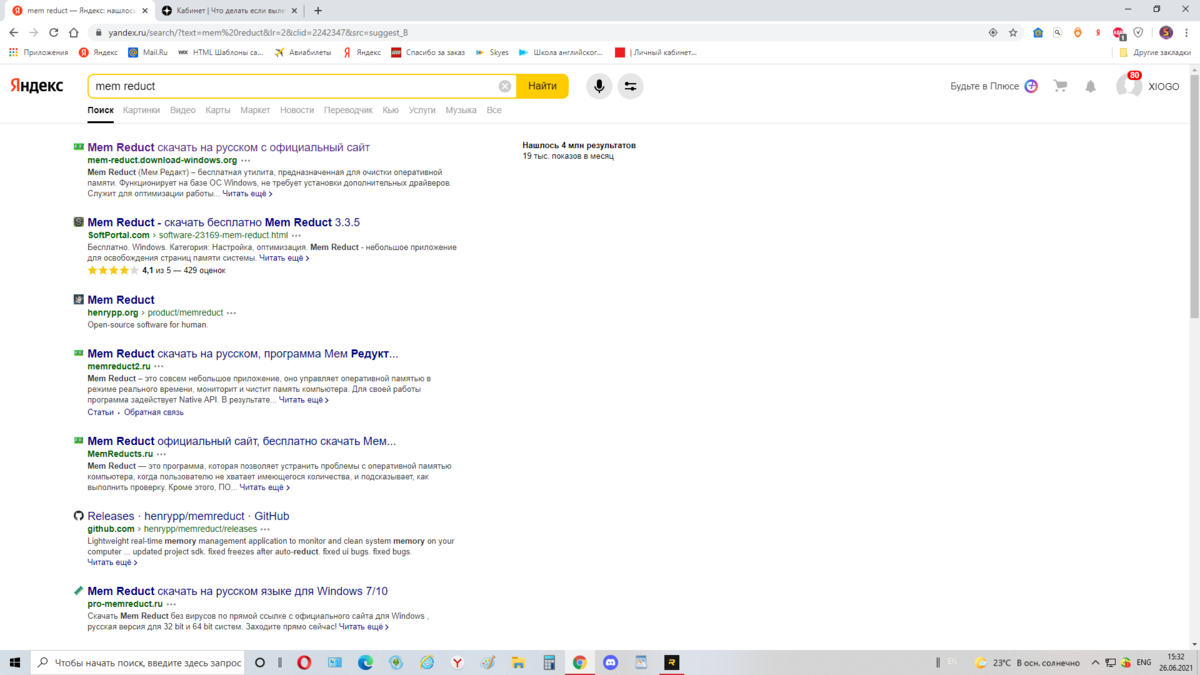Open Yandex Browser from the taskbar
Screen dimensions: 1200x675
tap(457, 662)
